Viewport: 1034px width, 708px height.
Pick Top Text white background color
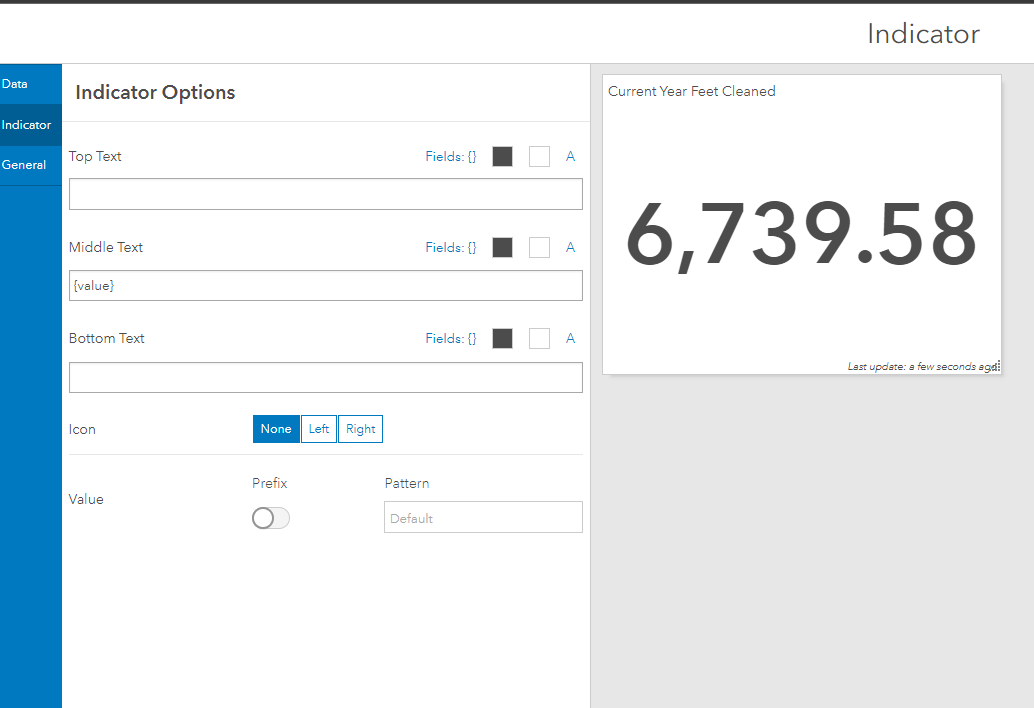click(539, 157)
